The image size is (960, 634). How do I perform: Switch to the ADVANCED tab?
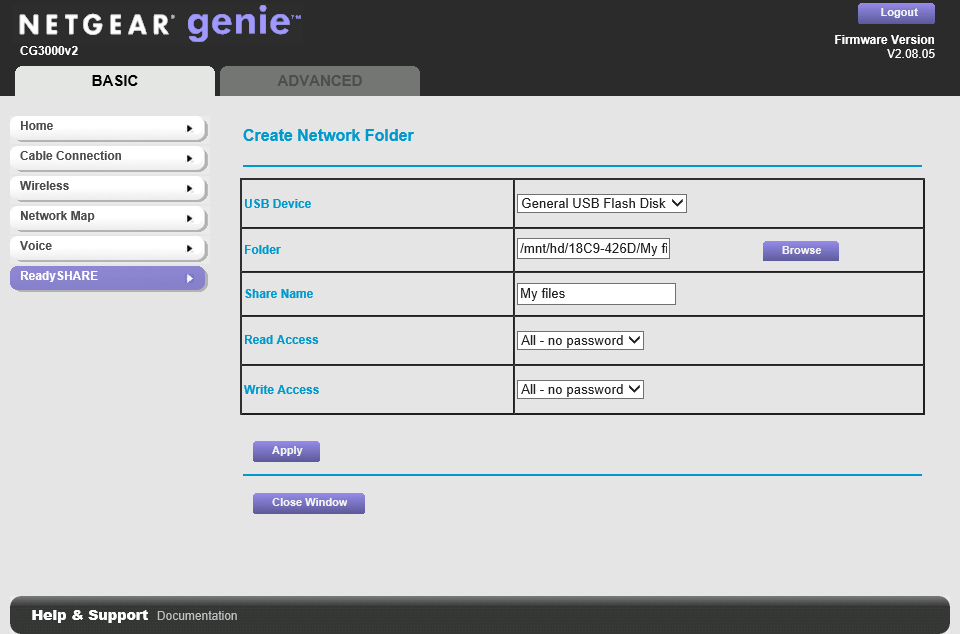319,81
